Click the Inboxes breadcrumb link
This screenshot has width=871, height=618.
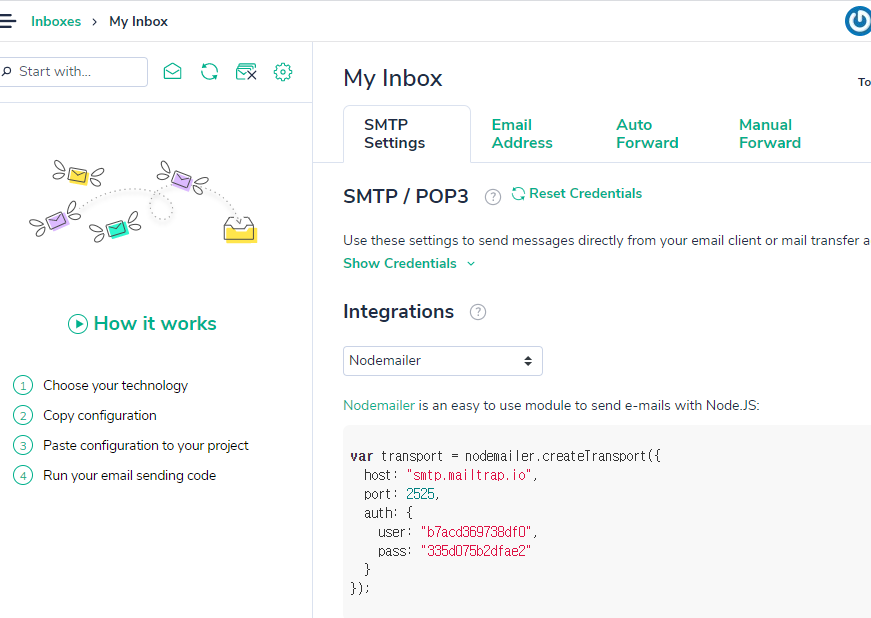pyautogui.click(x=56, y=21)
